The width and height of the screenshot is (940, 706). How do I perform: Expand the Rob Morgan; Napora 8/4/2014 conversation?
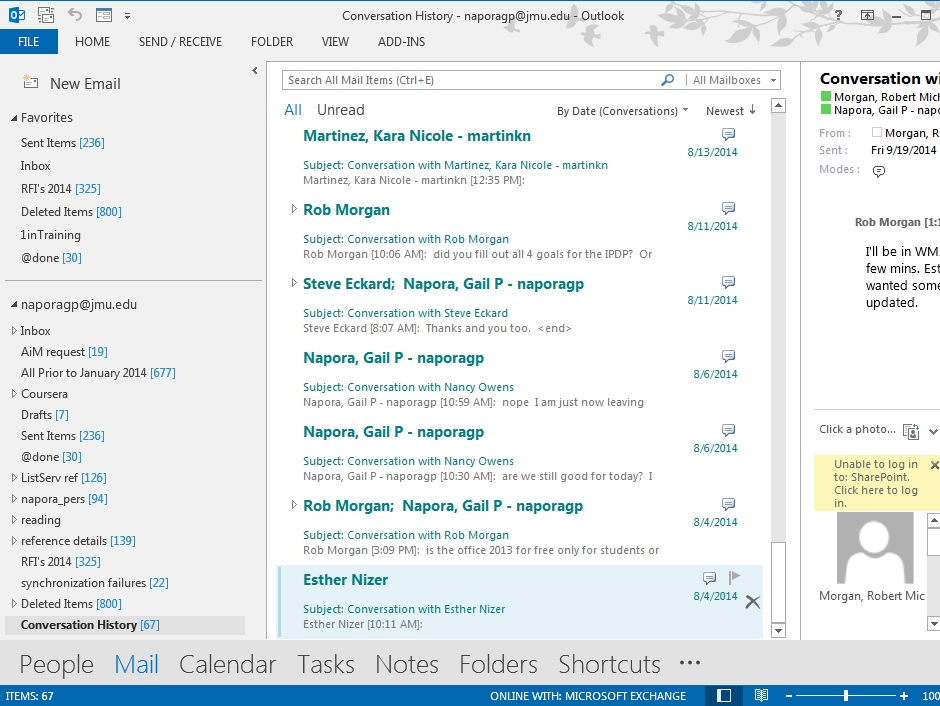[294, 505]
